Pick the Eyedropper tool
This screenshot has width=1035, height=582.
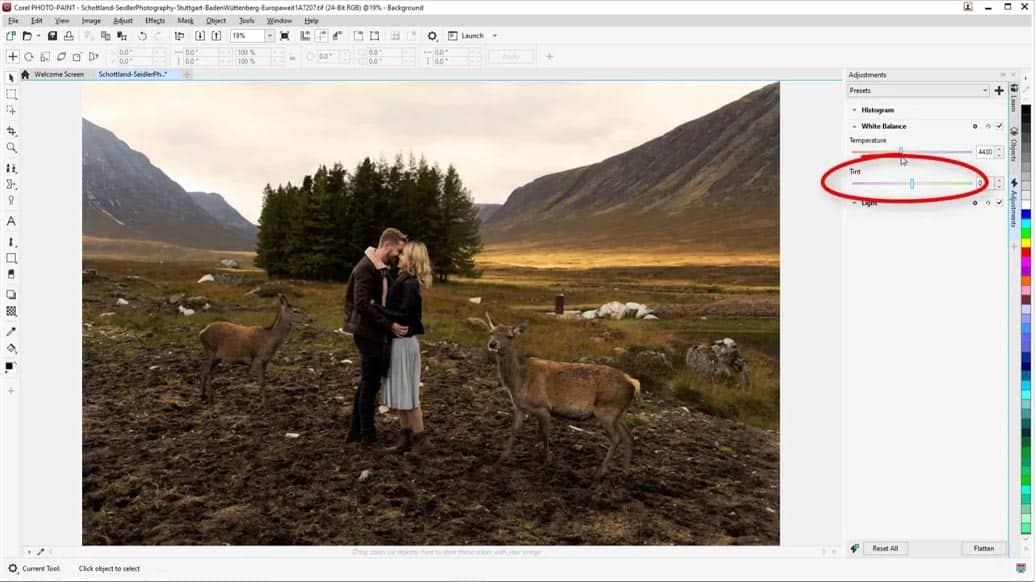(12, 331)
